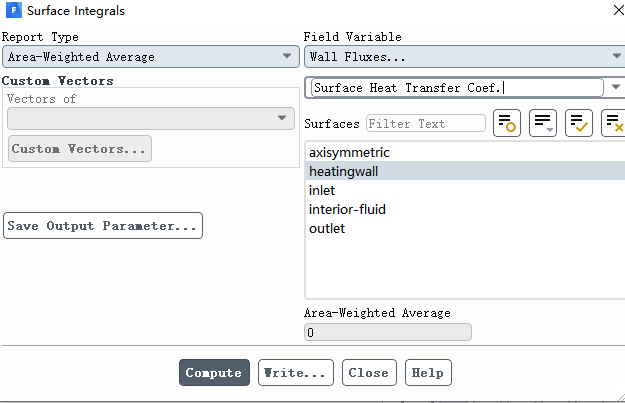Select the axisymmetric surface
Image resolution: width=625 pixels, height=403 pixels.
coord(349,153)
